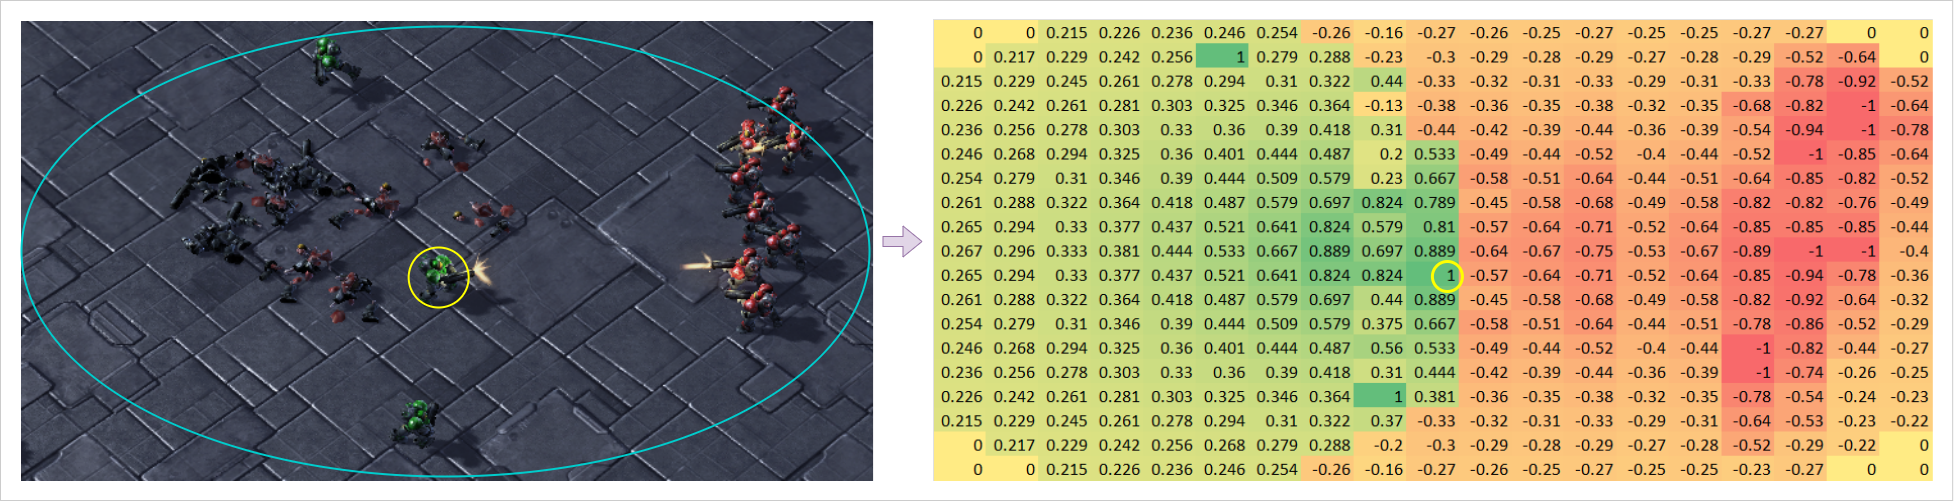Image resolution: width=1954 pixels, height=502 pixels.
Task: Select the cell showing 0.375
Action: point(1380,324)
